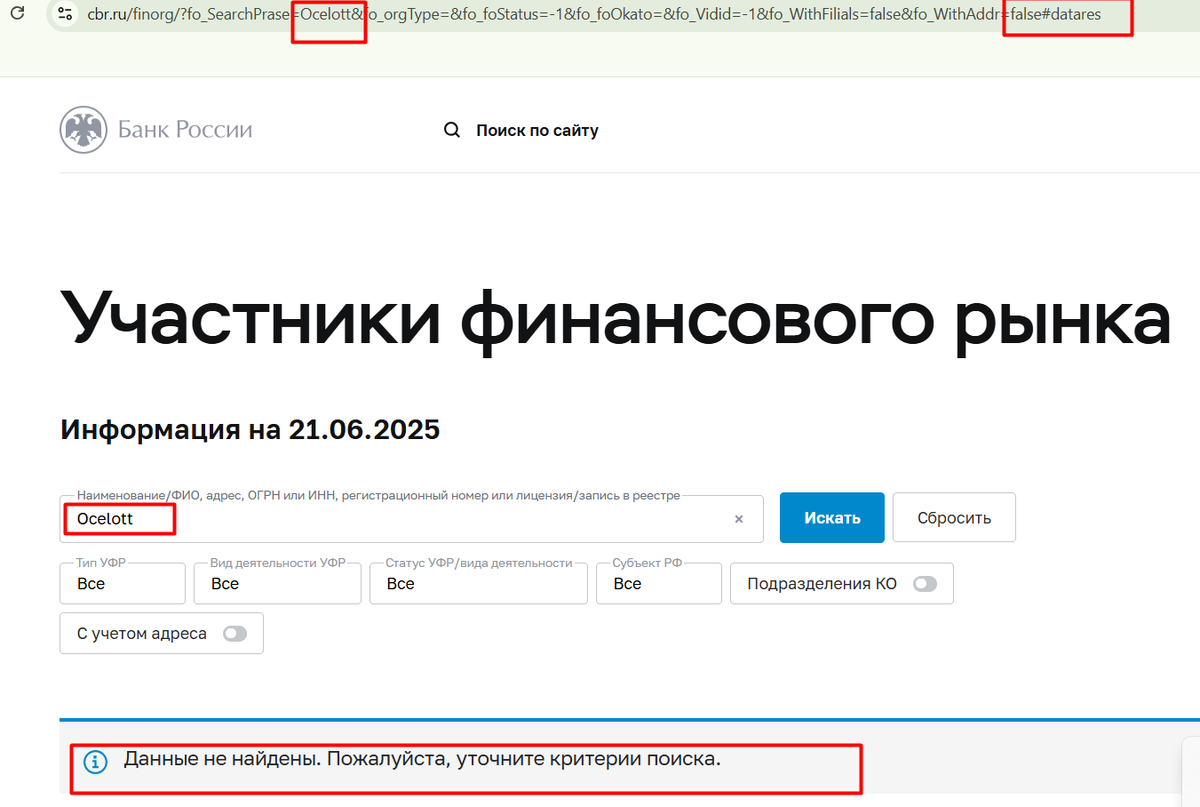Expand the Статус УФР/вида деятельности dropdown

point(478,583)
